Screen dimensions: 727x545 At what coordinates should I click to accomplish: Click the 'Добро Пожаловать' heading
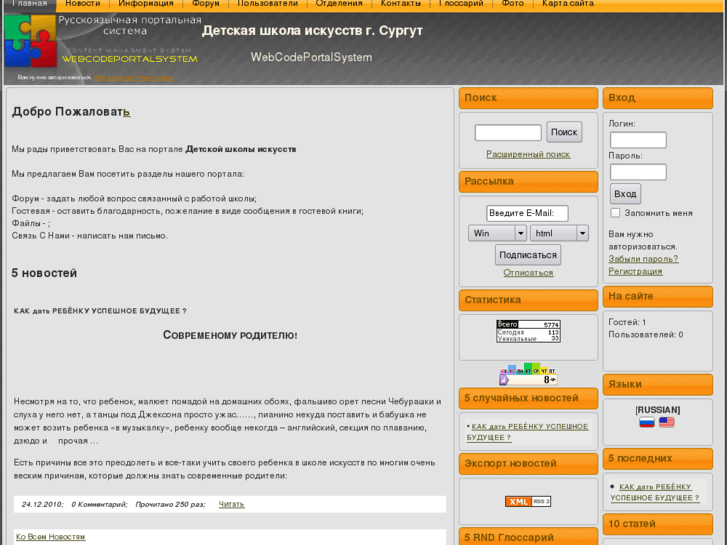click(71, 112)
